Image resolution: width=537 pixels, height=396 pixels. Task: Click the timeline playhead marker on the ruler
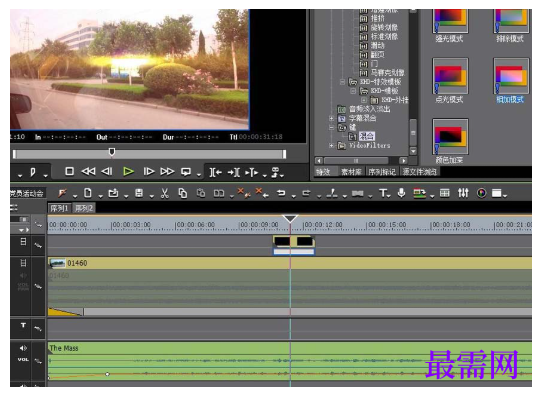(290, 219)
